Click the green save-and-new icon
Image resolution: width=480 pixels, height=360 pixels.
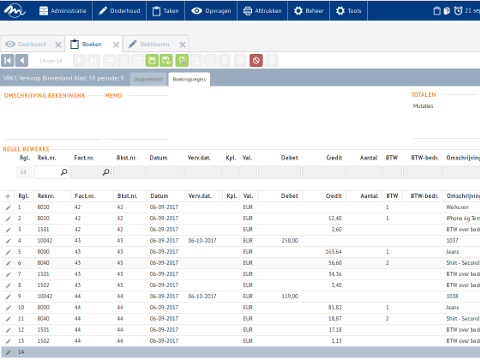[x=167, y=61]
